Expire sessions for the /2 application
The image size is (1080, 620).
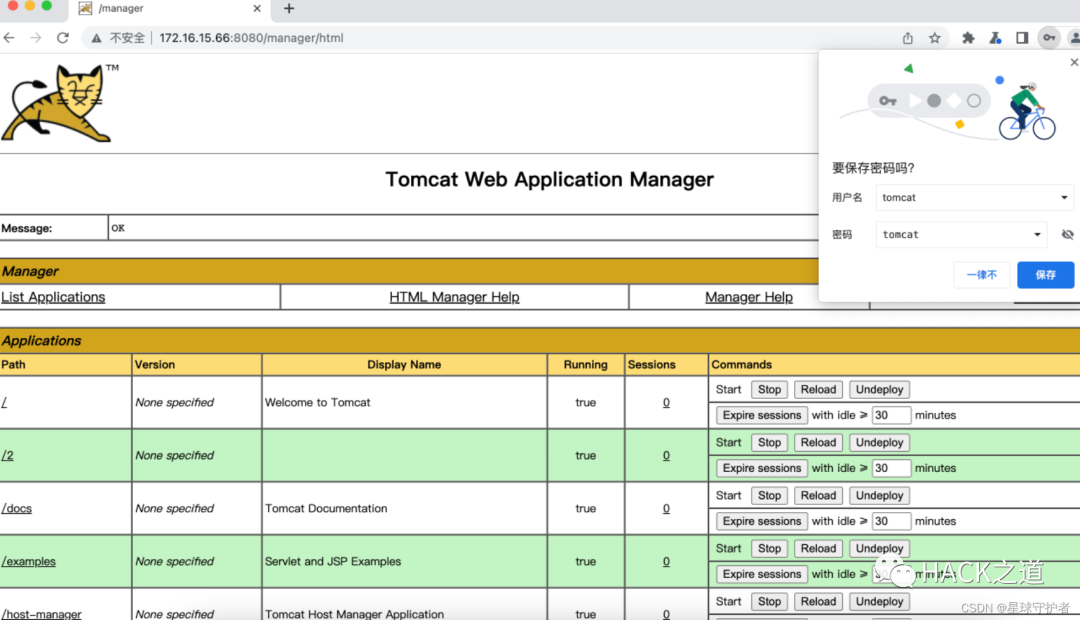coord(762,468)
